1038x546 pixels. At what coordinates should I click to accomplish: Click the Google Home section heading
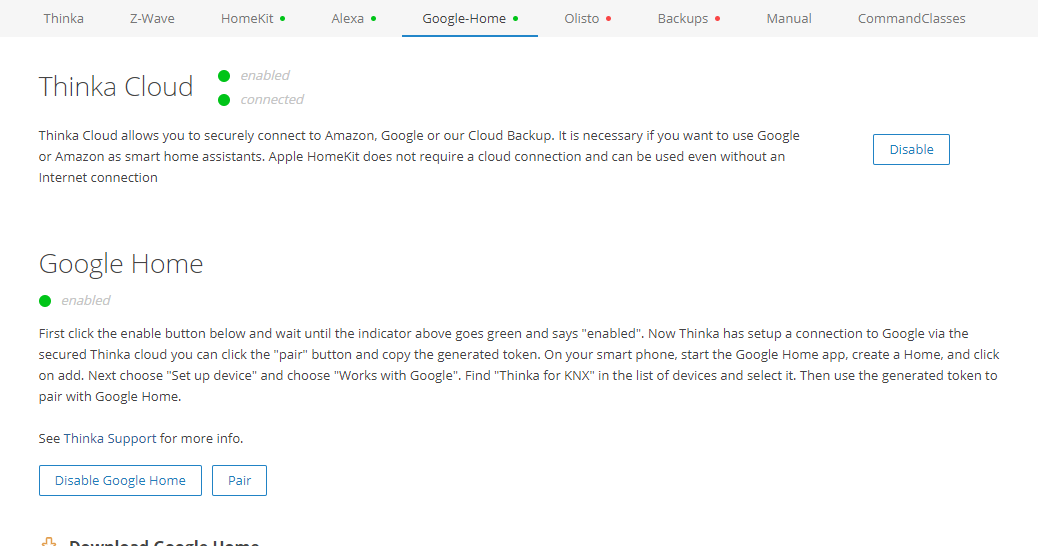click(121, 264)
